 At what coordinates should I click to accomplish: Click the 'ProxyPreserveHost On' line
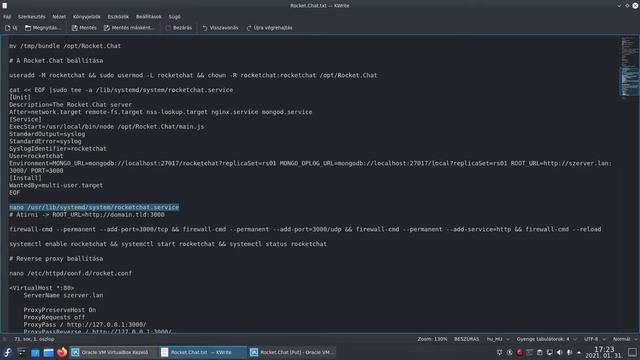(60, 310)
